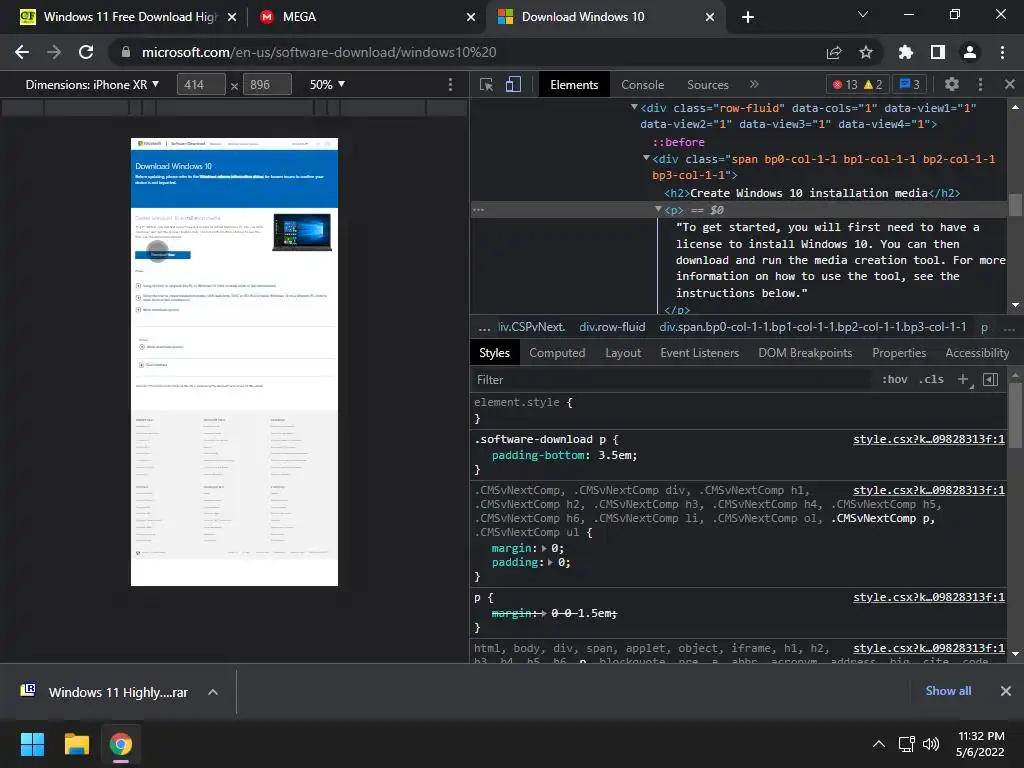The height and width of the screenshot is (768, 1024).
Task: Expand the padding shorthand in .CMSvNextComp rule
Action: coord(551,562)
